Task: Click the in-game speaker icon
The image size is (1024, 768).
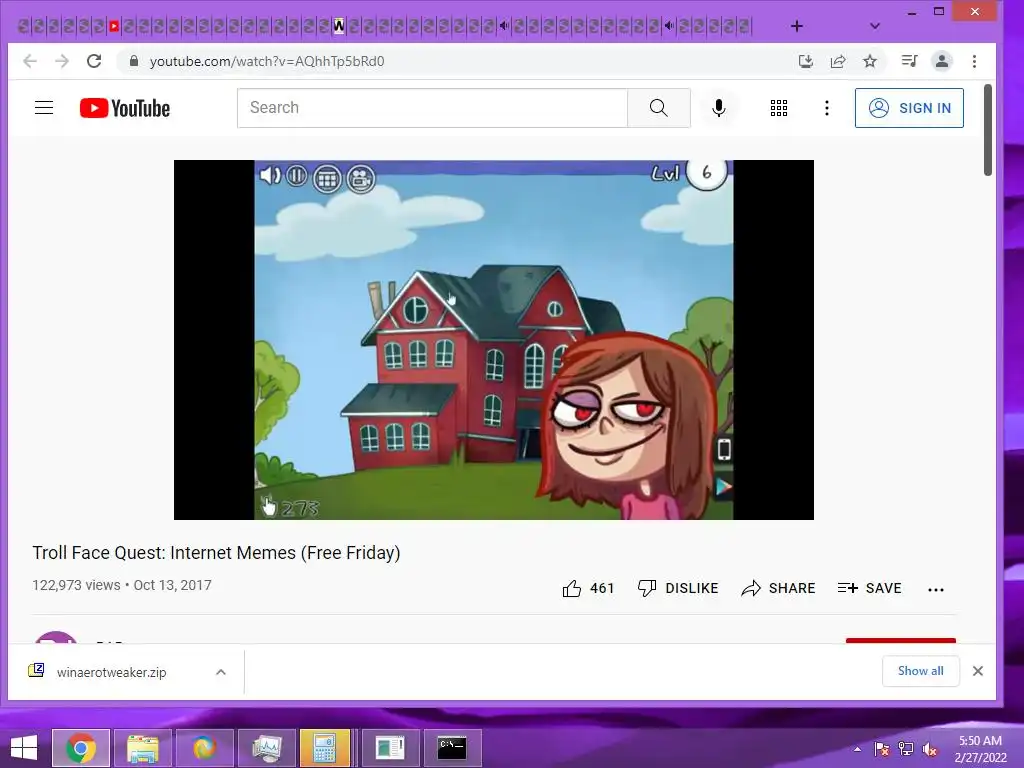Action: [x=270, y=175]
